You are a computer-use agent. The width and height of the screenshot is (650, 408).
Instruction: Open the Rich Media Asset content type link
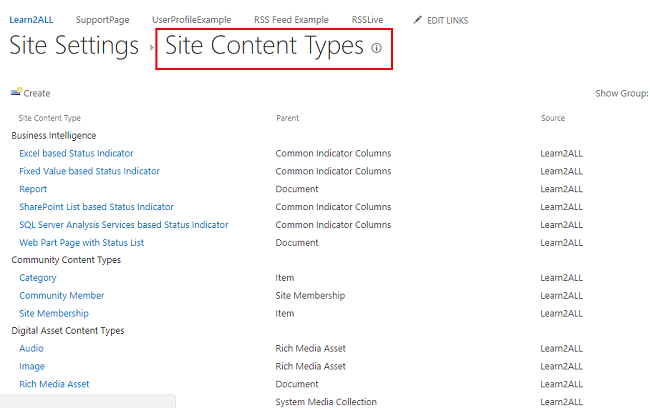click(x=54, y=384)
